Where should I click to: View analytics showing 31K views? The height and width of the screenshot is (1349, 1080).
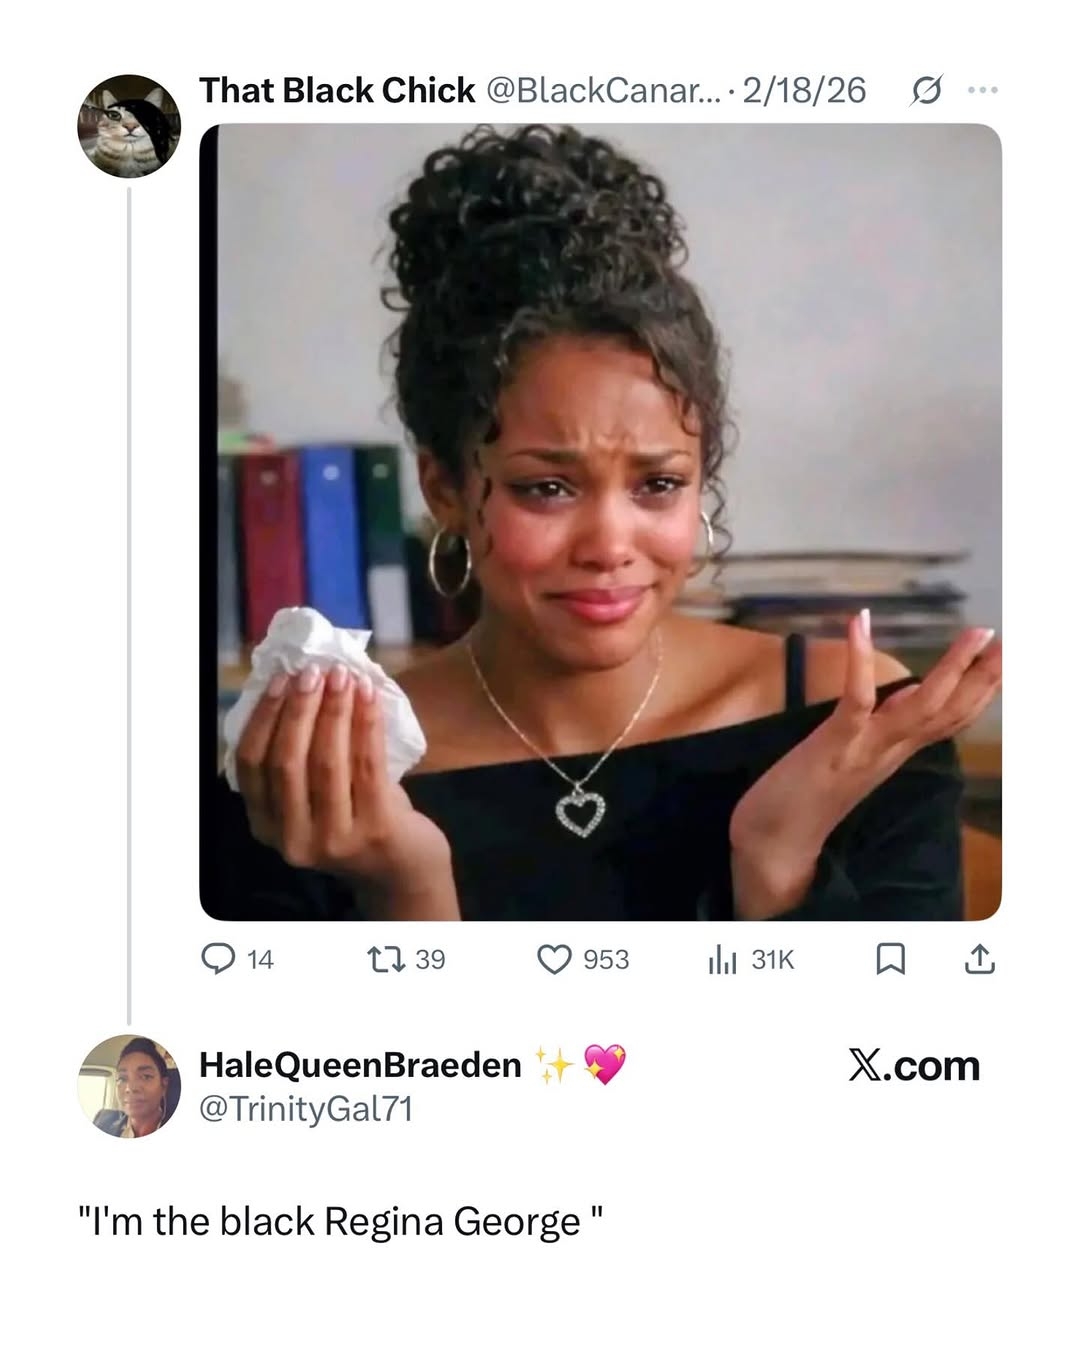[x=722, y=960]
